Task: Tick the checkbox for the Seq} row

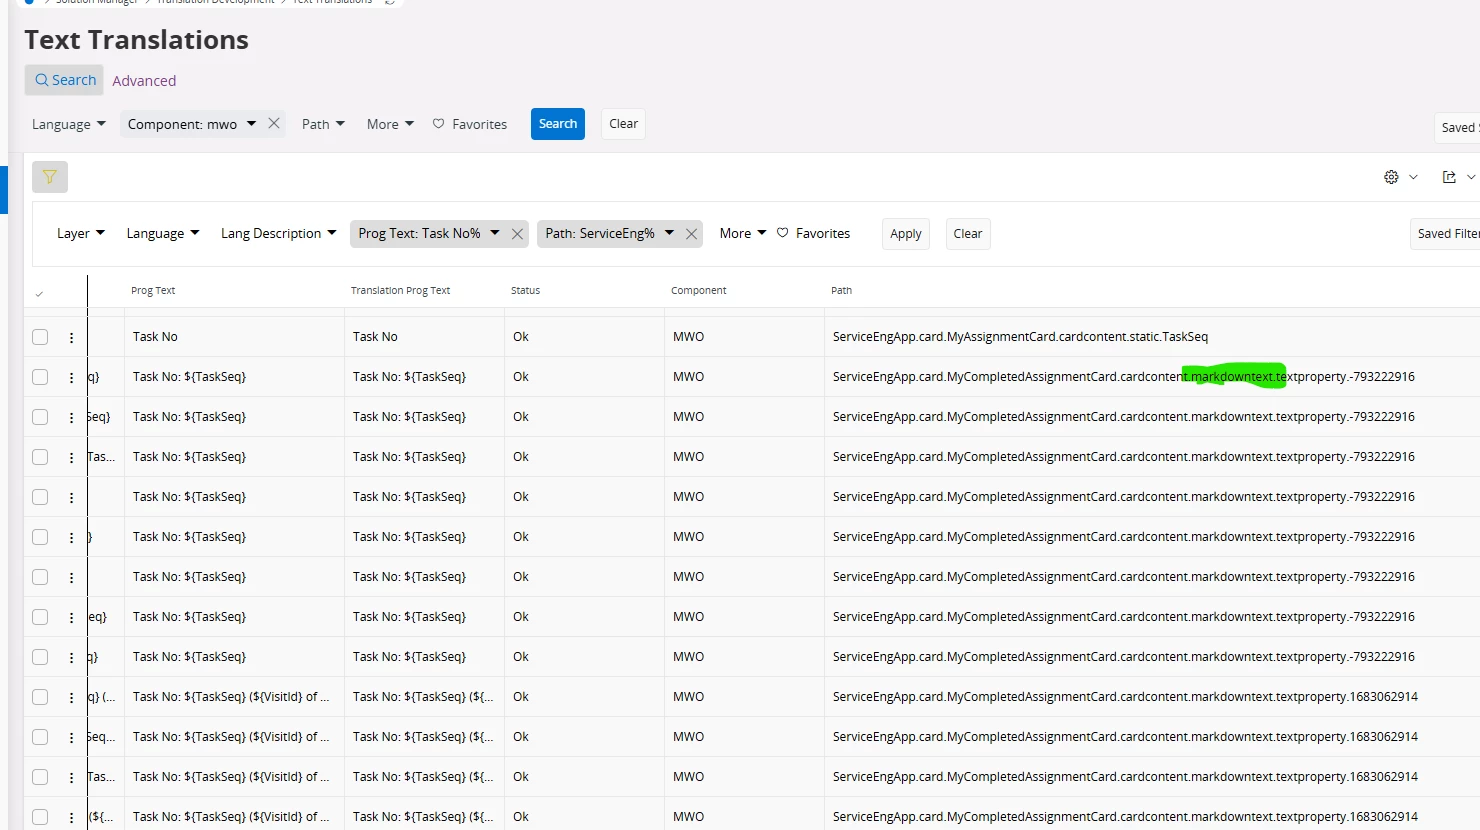Action: (40, 417)
